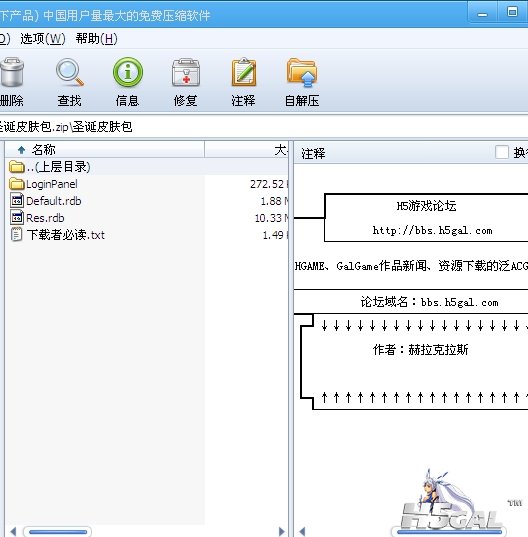
Task: Click comment panel scroll-left arrow
Action: point(302,532)
